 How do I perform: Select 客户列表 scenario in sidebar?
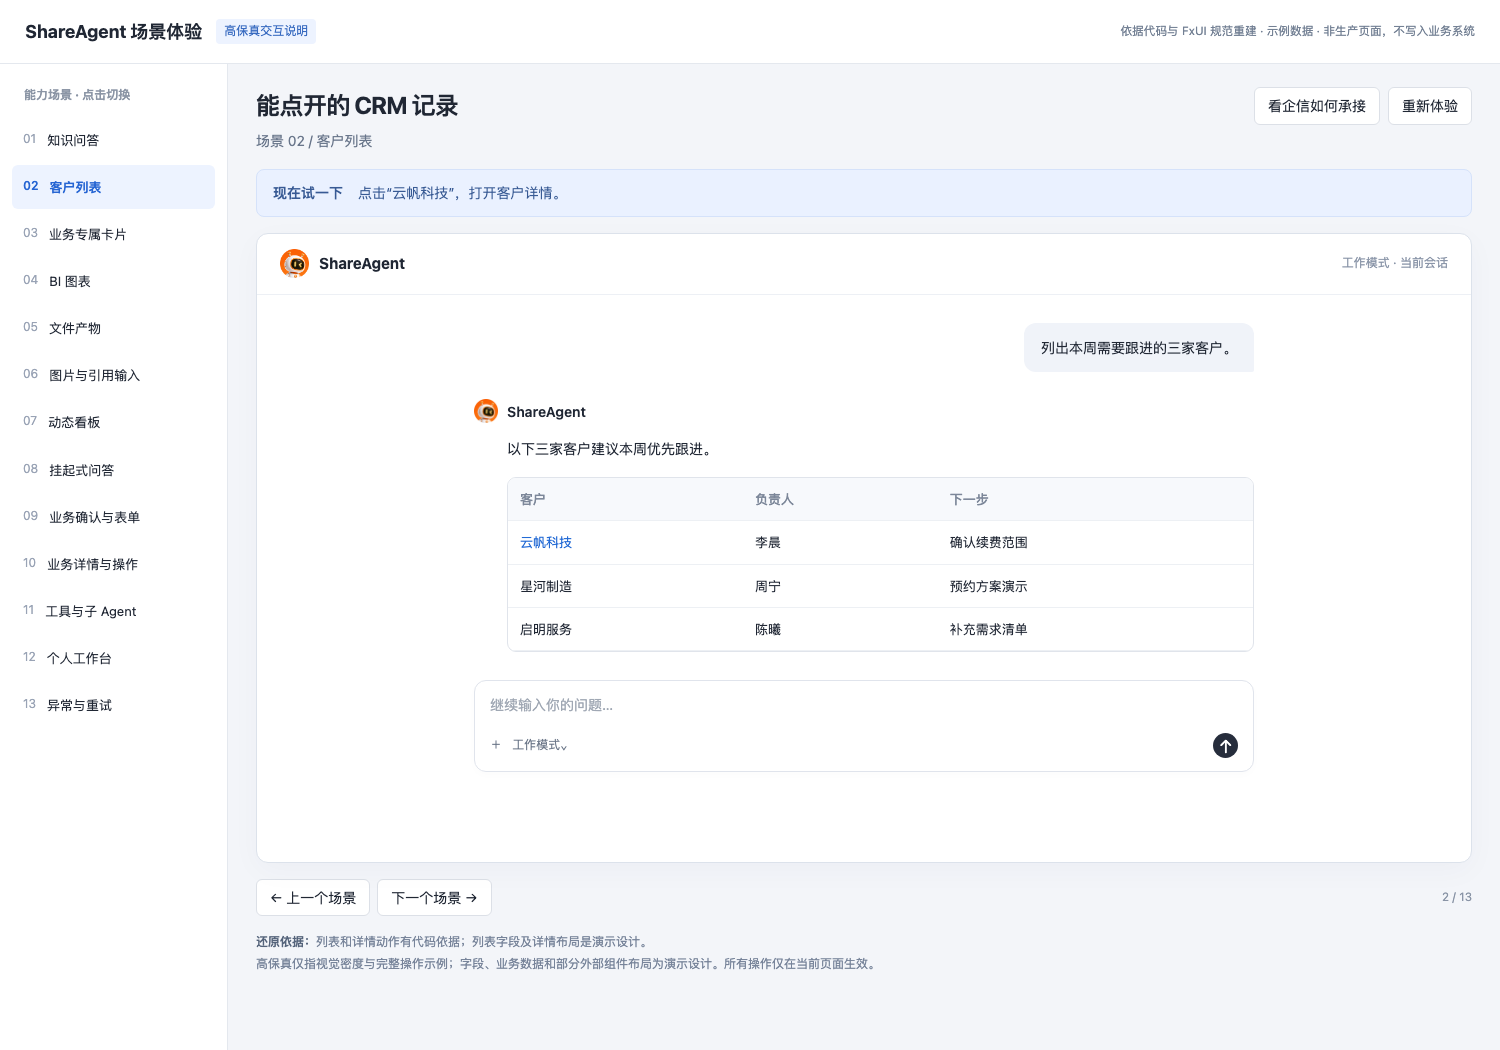click(x=113, y=187)
